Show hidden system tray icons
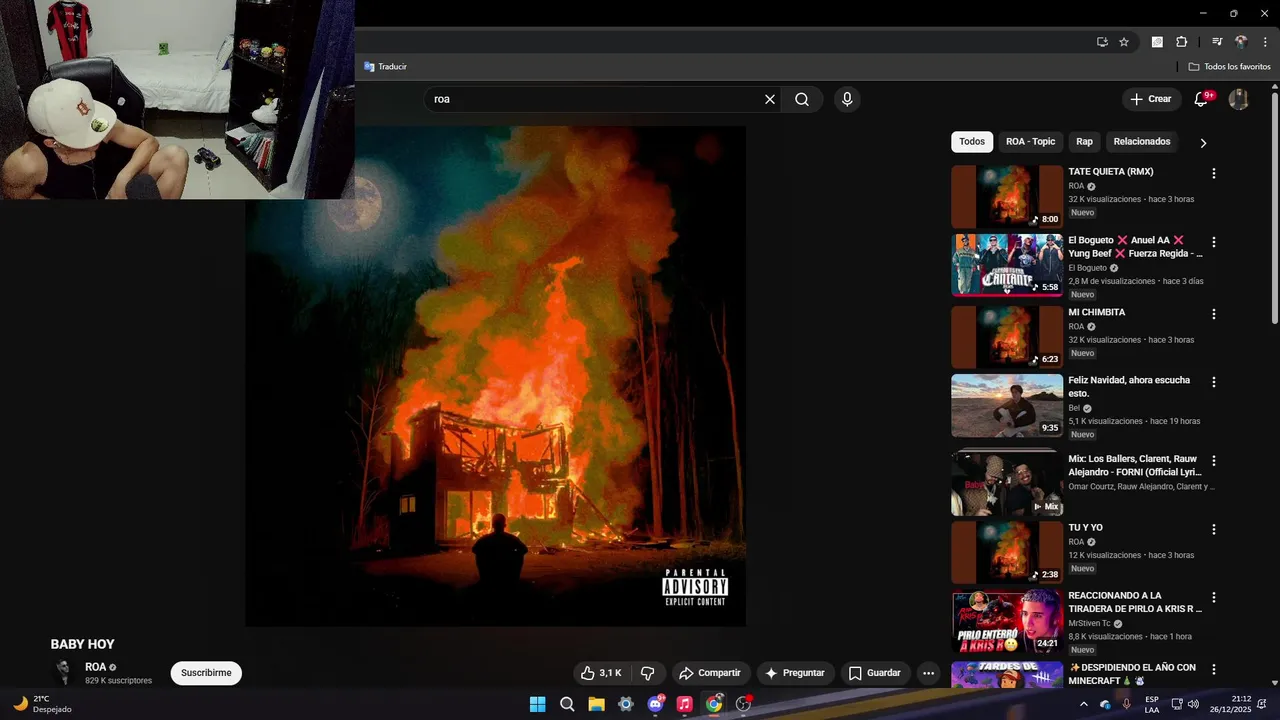 tap(1083, 704)
